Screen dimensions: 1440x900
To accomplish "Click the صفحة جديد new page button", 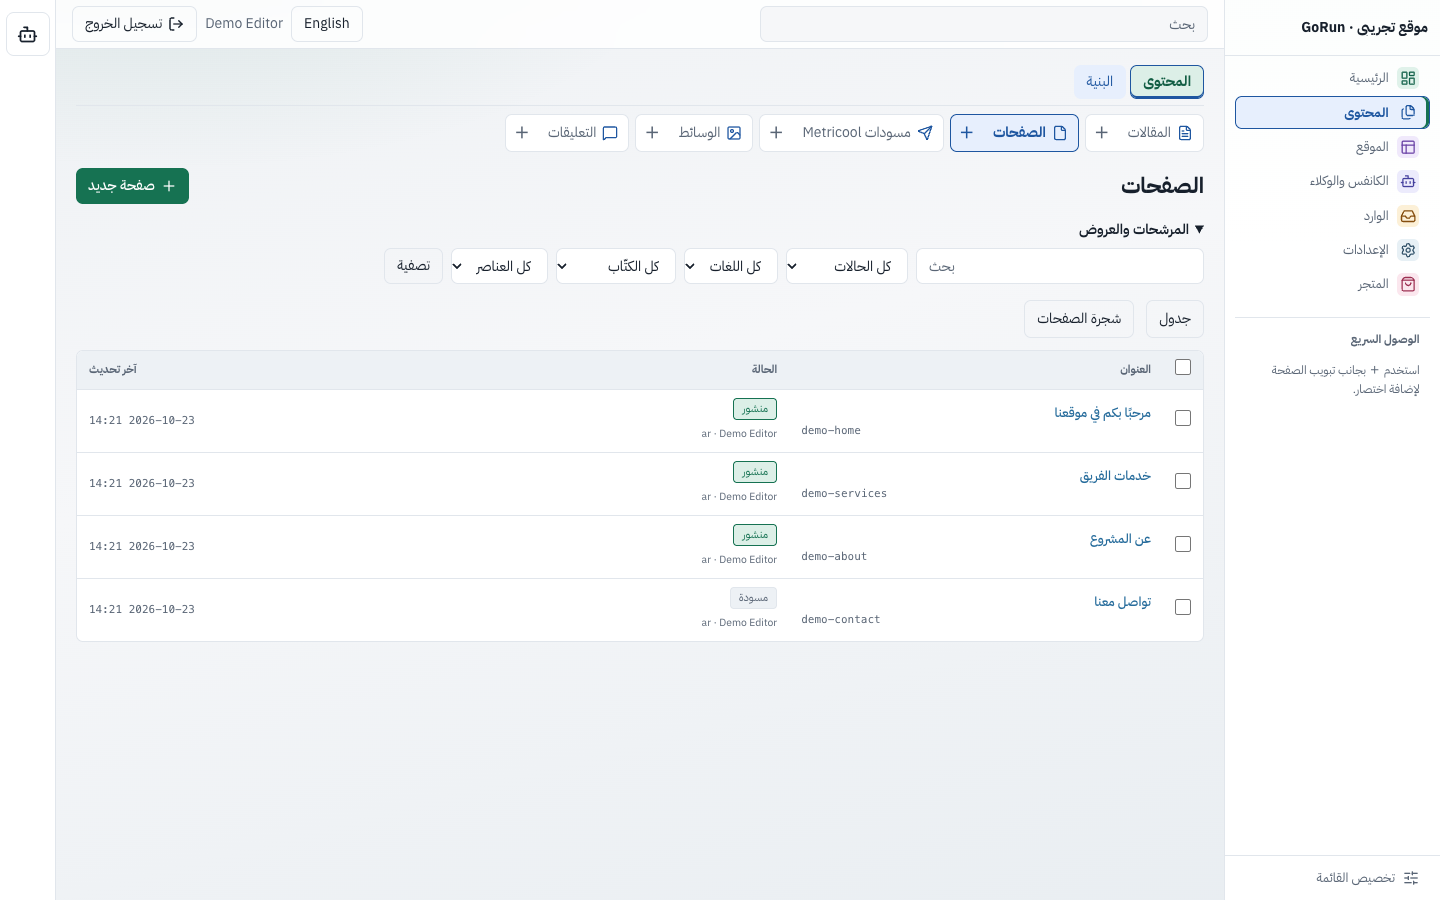I will click(x=132, y=186).
